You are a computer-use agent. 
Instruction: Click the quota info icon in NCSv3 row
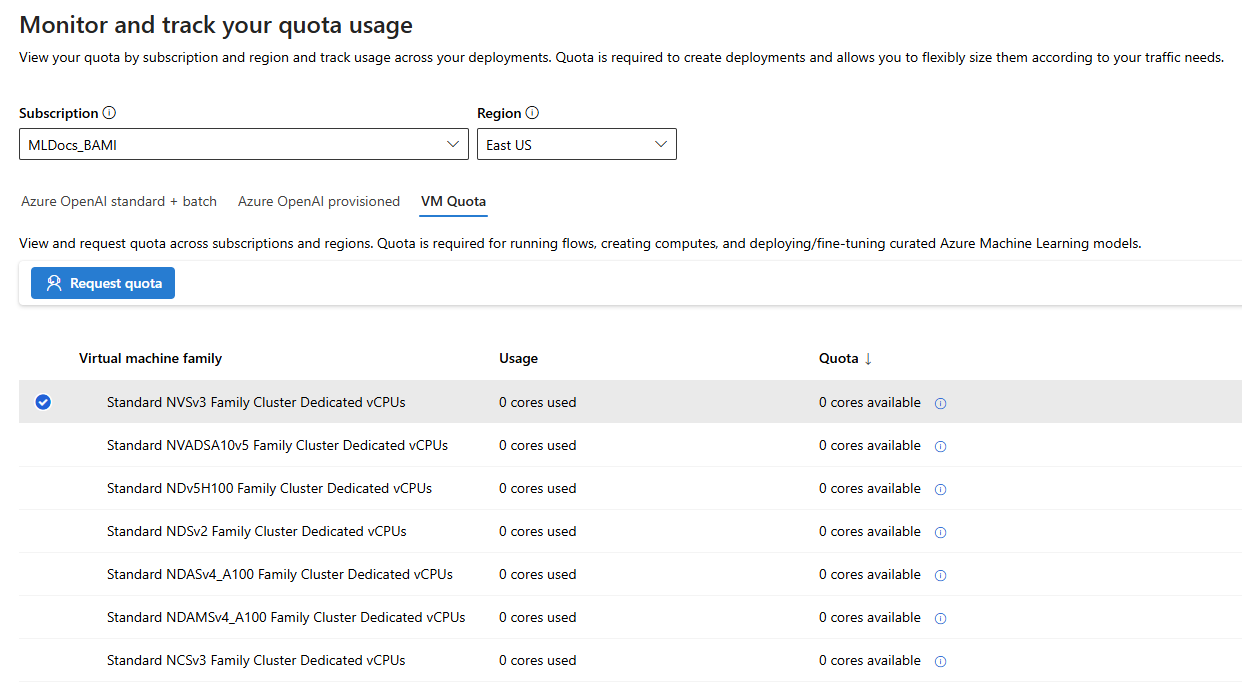pyautogui.click(x=940, y=661)
